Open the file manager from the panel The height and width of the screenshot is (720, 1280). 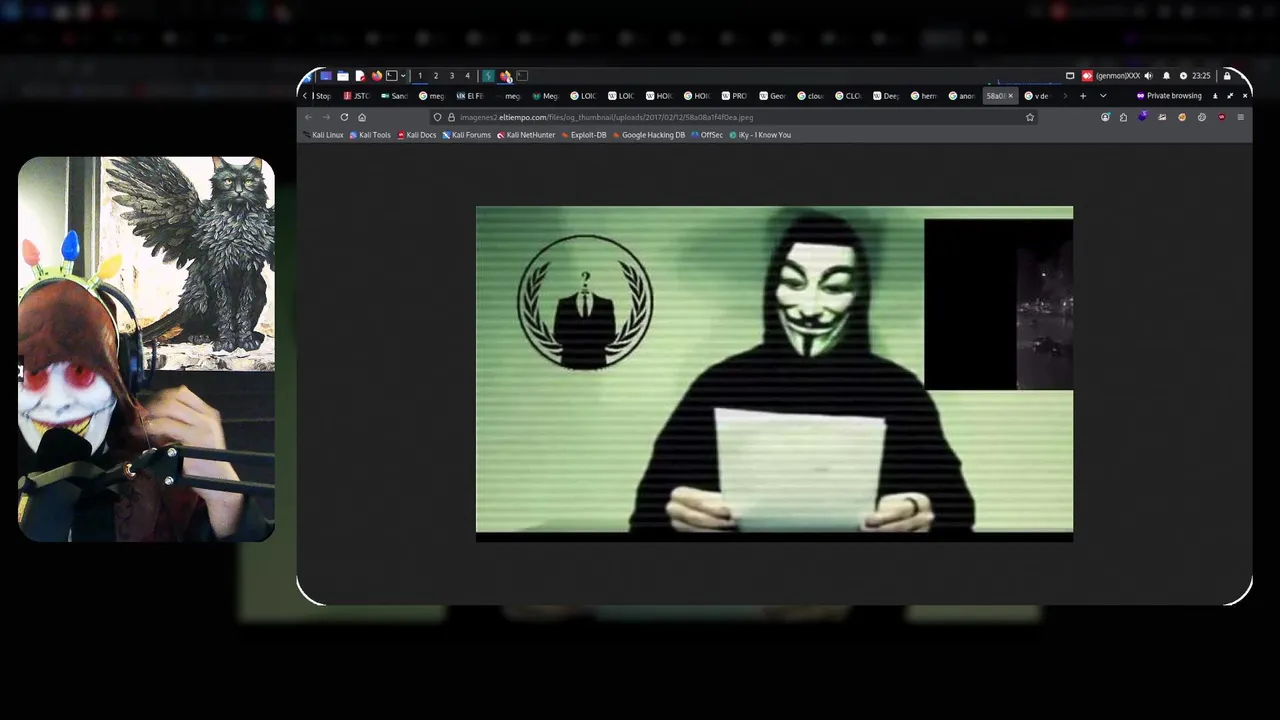coord(343,76)
